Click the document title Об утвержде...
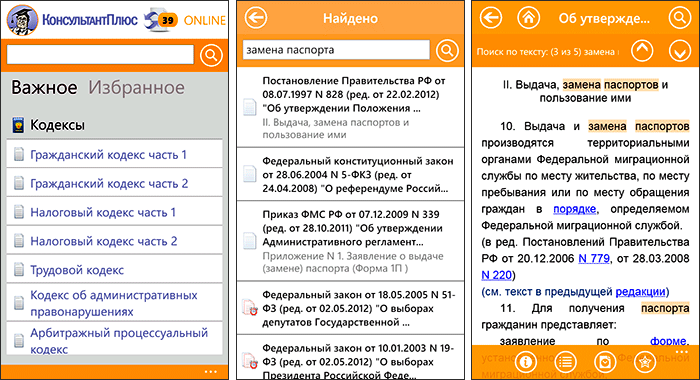Screen dimensions: 700x380 tap(604, 18)
